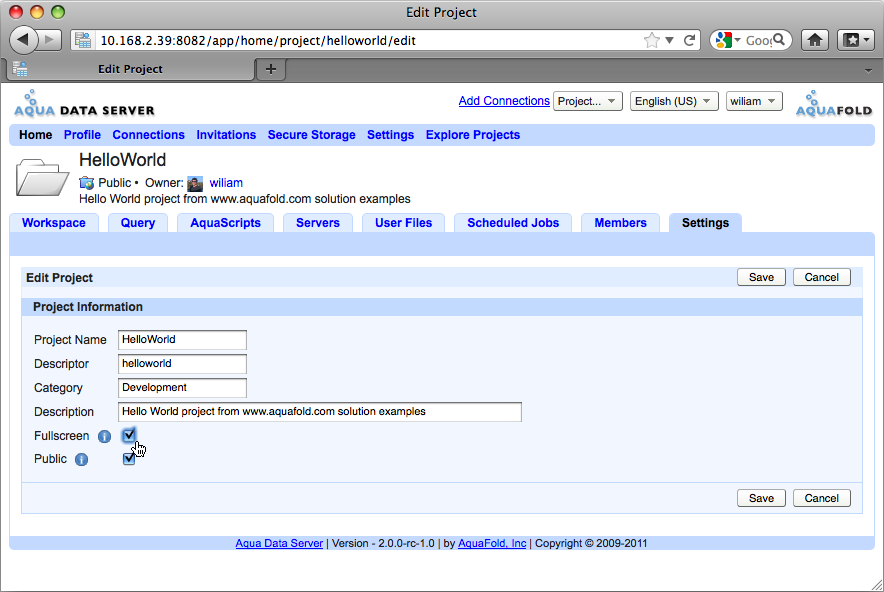Bookmark page with the star icon
Viewport: 884px width, 592px height.
click(651, 41)
